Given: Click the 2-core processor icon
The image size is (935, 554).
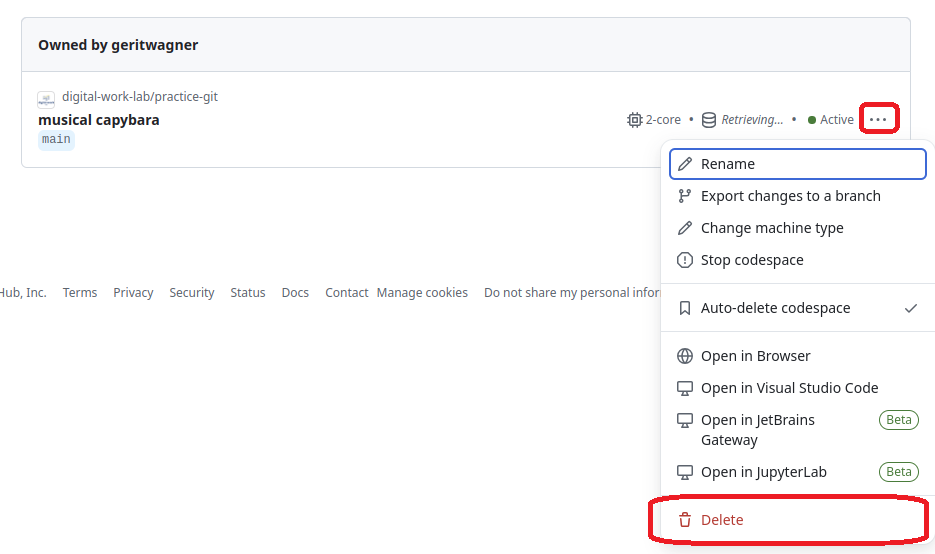Looking at the screenshot, I should point(634,120).
